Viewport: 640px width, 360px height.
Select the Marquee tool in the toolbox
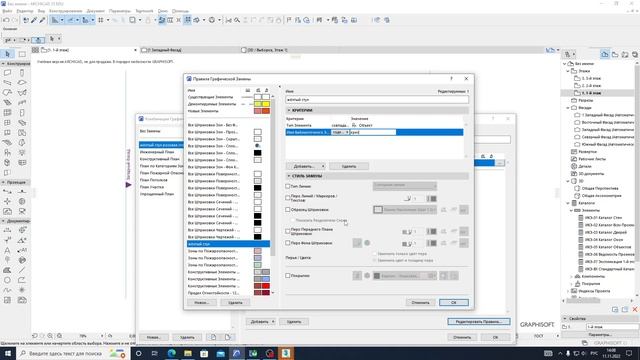pyautogui.click(x=22, y=54)
